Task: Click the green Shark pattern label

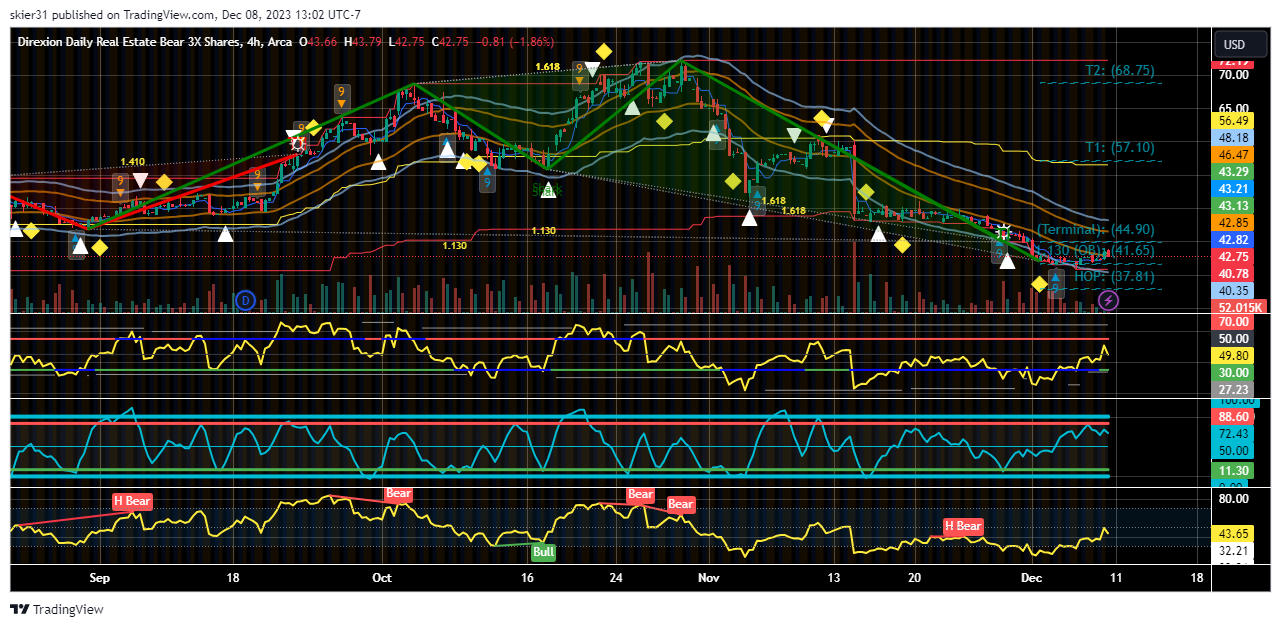Action: (x=546, y=188)
